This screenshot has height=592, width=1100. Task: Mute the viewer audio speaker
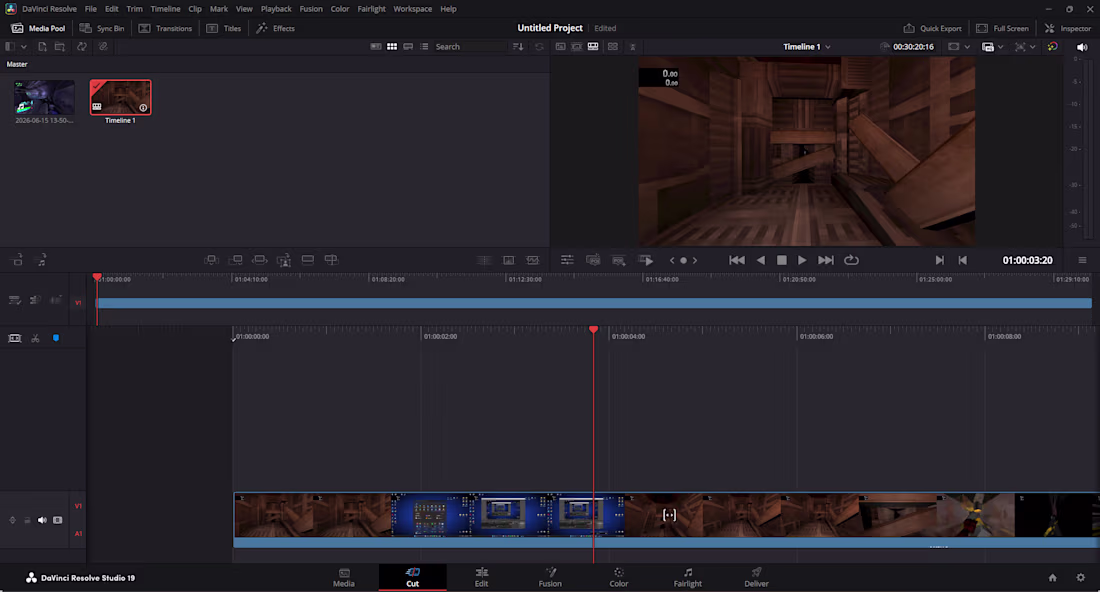[x=1082, y=47]
